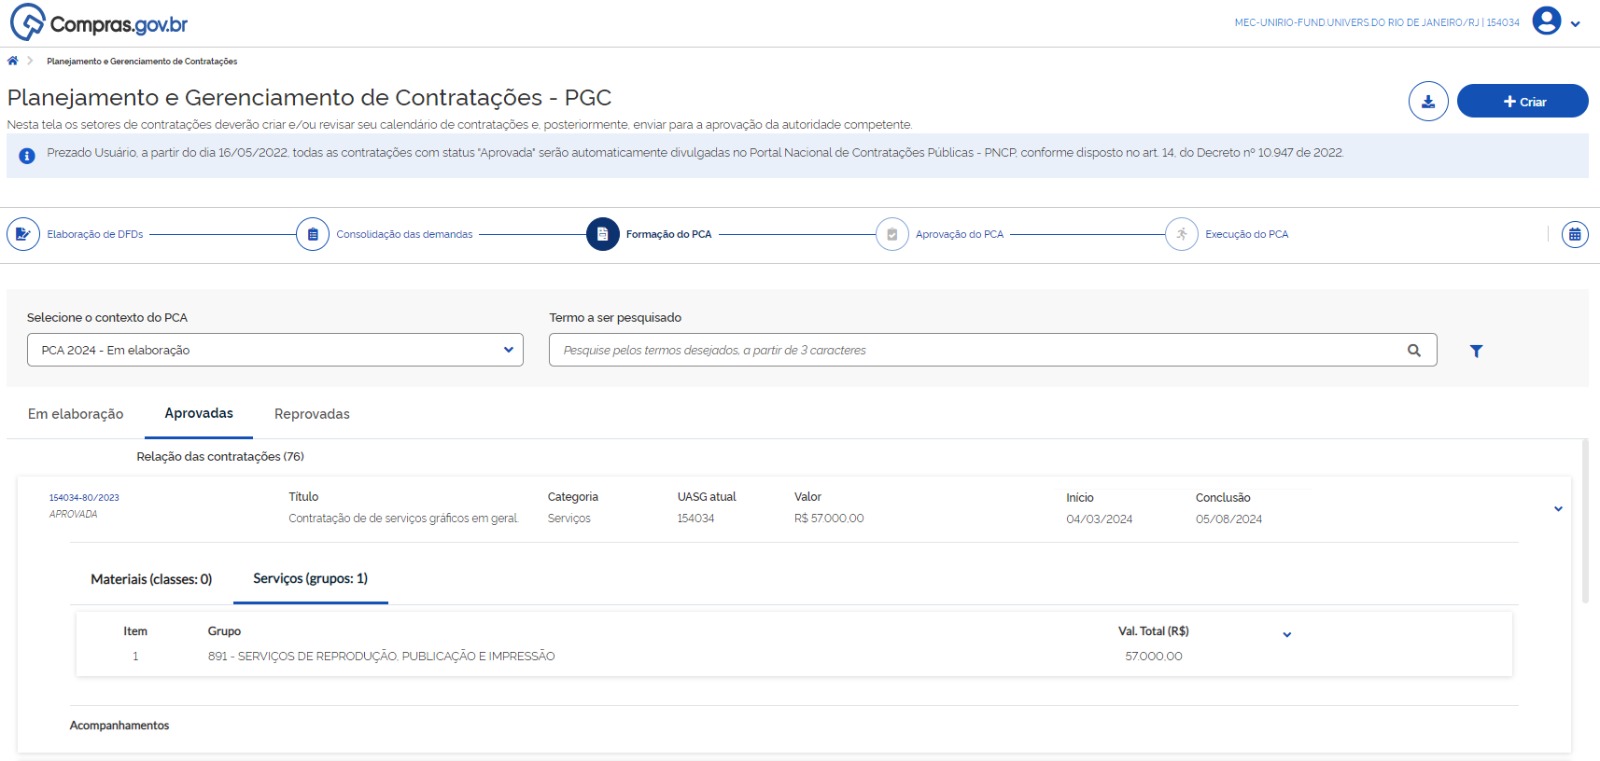The width and height of the screenshot is (1600, 761).
Task: Click the Formação do PCA step icon
Action: coord(602,234)
